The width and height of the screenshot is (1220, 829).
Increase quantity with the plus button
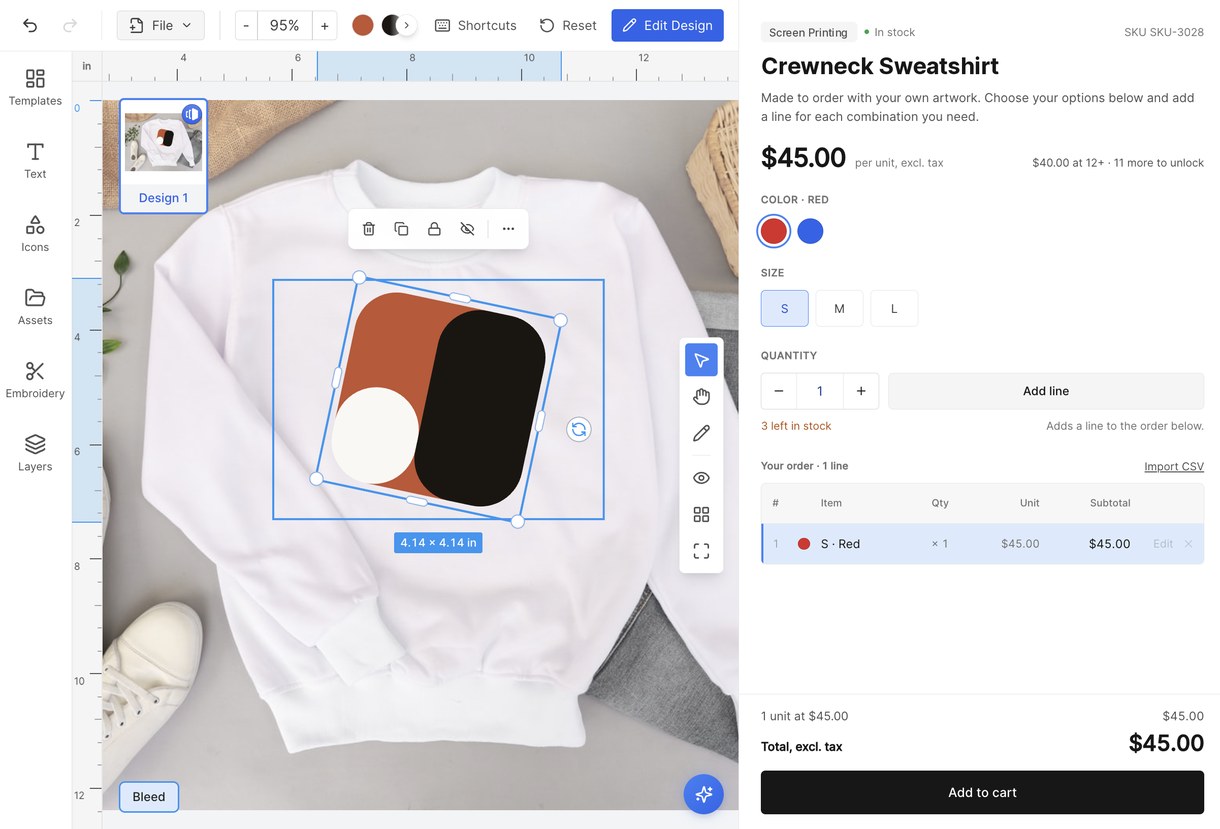click(861, 391)
